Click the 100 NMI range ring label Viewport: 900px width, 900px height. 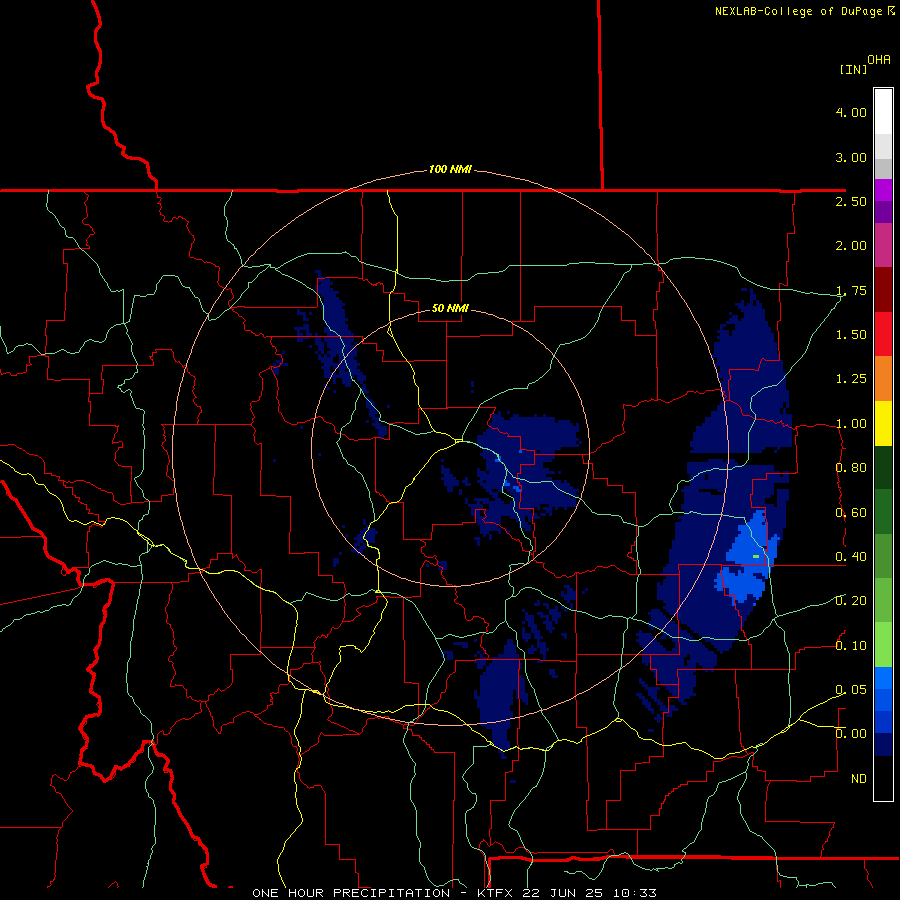click(x=450, y=169)
